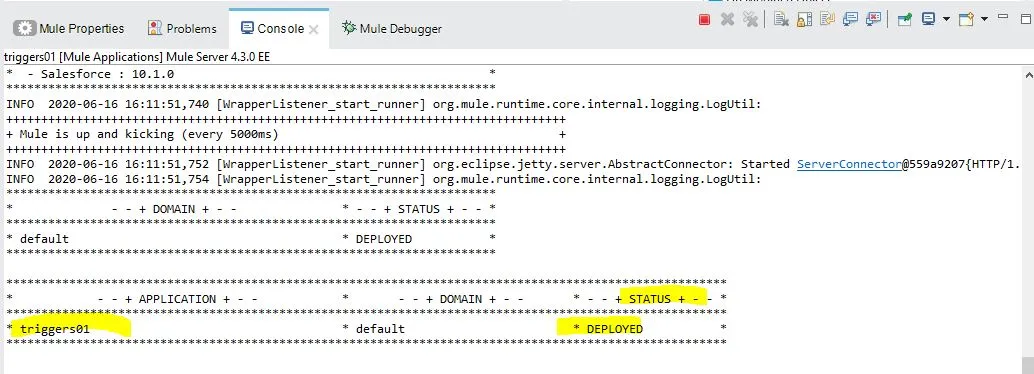Click the console vertical scrollbar thumb
1034x374 pixels.
click(1027, 365)
